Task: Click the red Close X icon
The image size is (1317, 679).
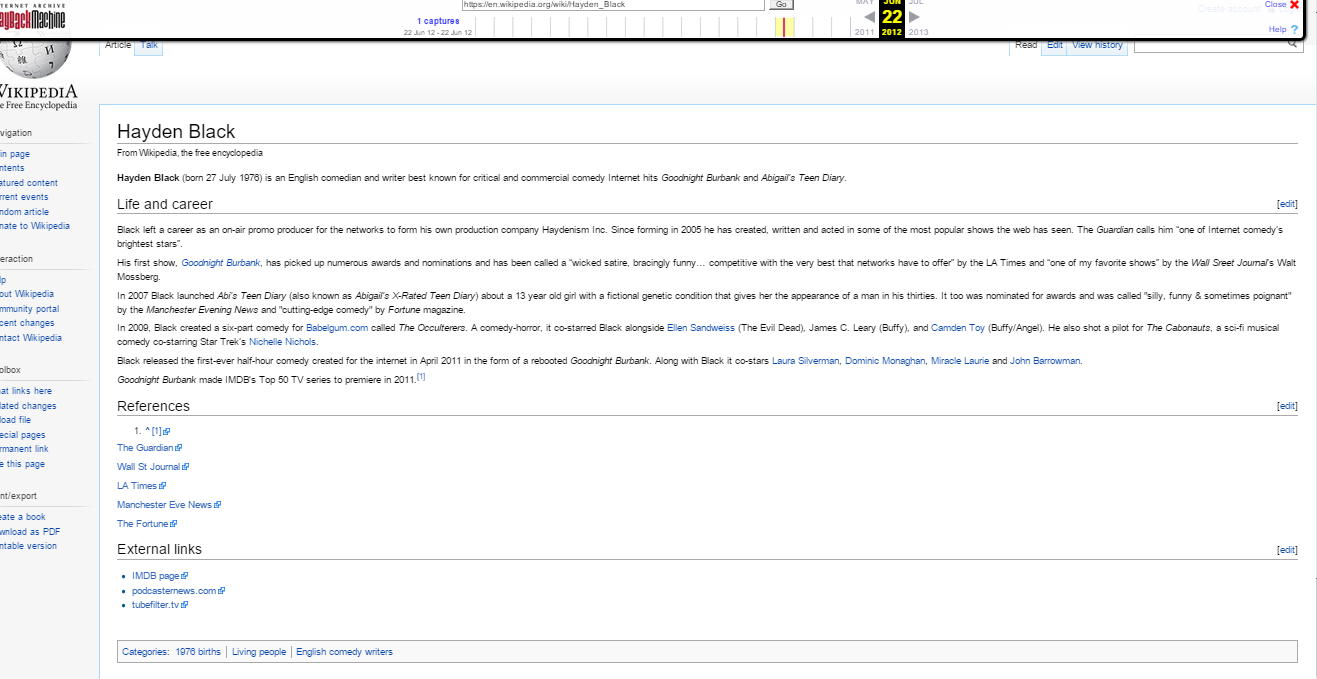Action: 1295,5
